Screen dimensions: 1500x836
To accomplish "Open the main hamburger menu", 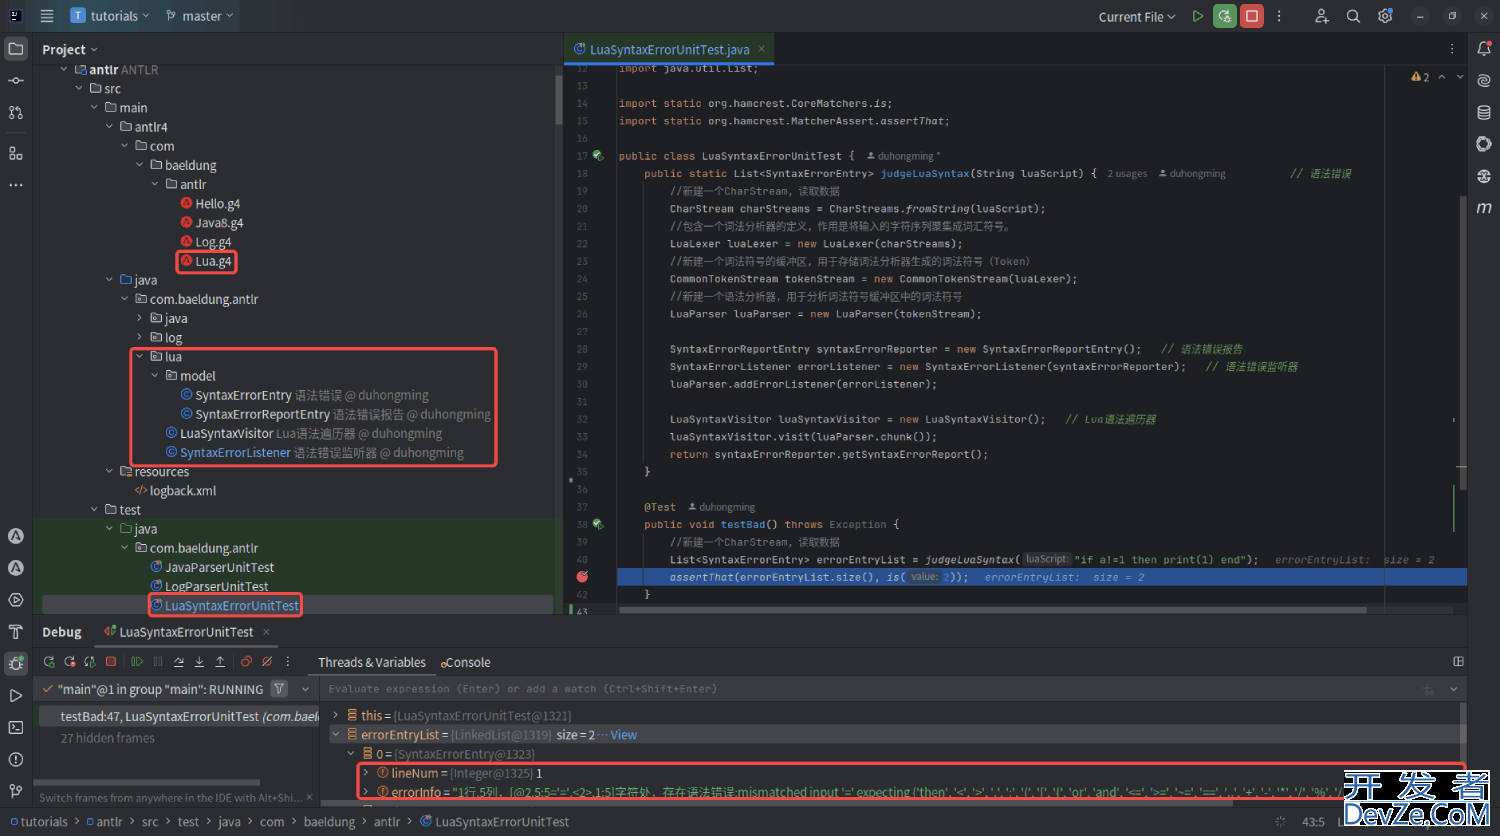I will [x=47, y=16].
